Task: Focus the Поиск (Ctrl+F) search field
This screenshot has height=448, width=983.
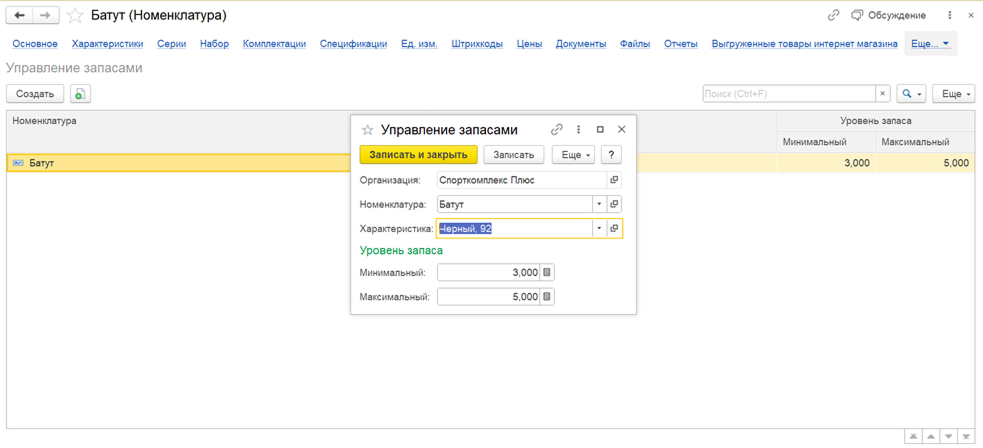Action: point(789,94)
